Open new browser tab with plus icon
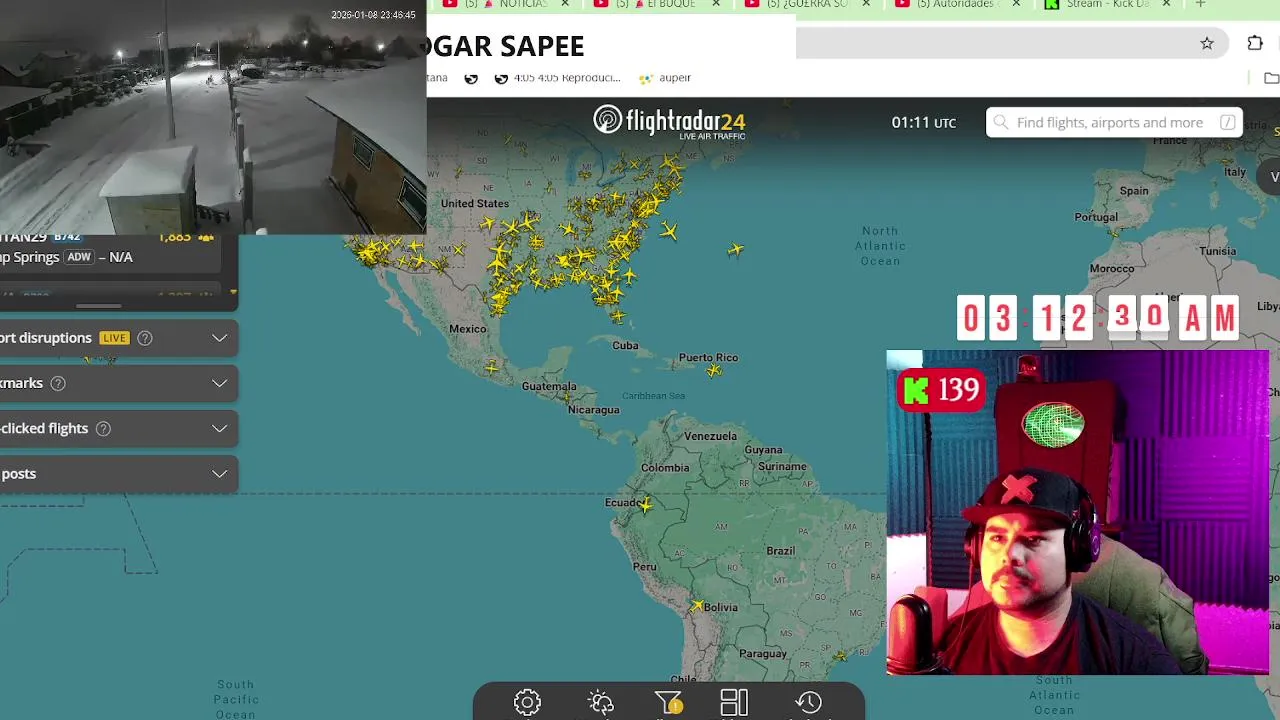1280x720 pixels. (x=1200, y=4)
